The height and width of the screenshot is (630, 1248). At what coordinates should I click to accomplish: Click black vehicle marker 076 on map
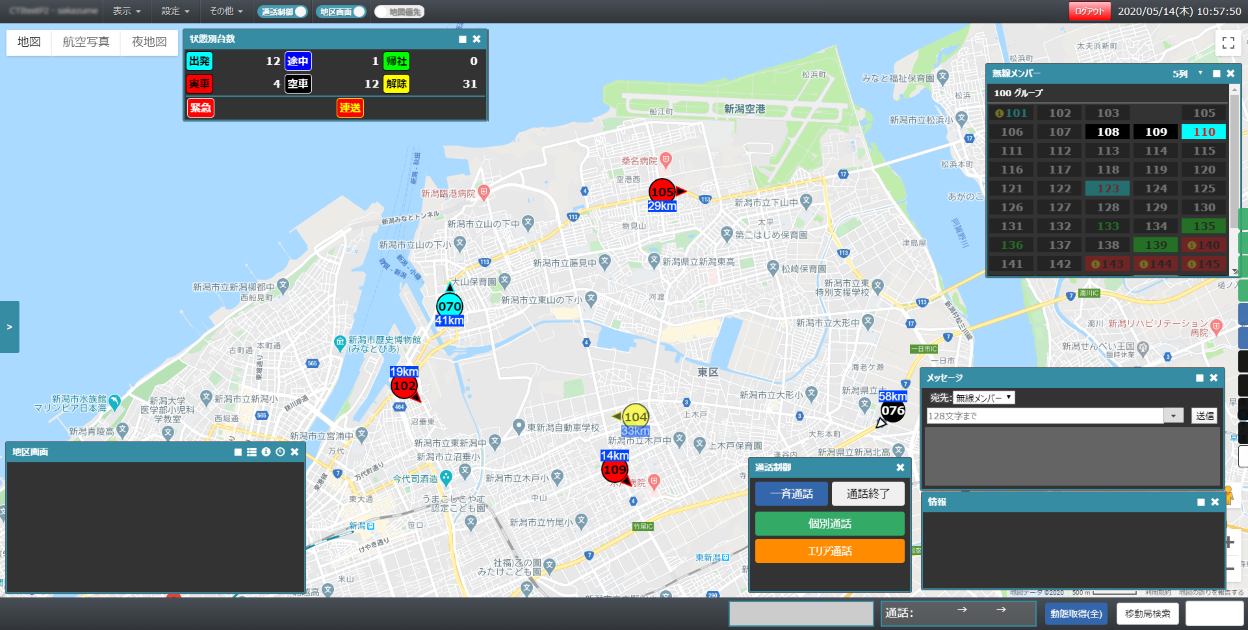point(892,410)
